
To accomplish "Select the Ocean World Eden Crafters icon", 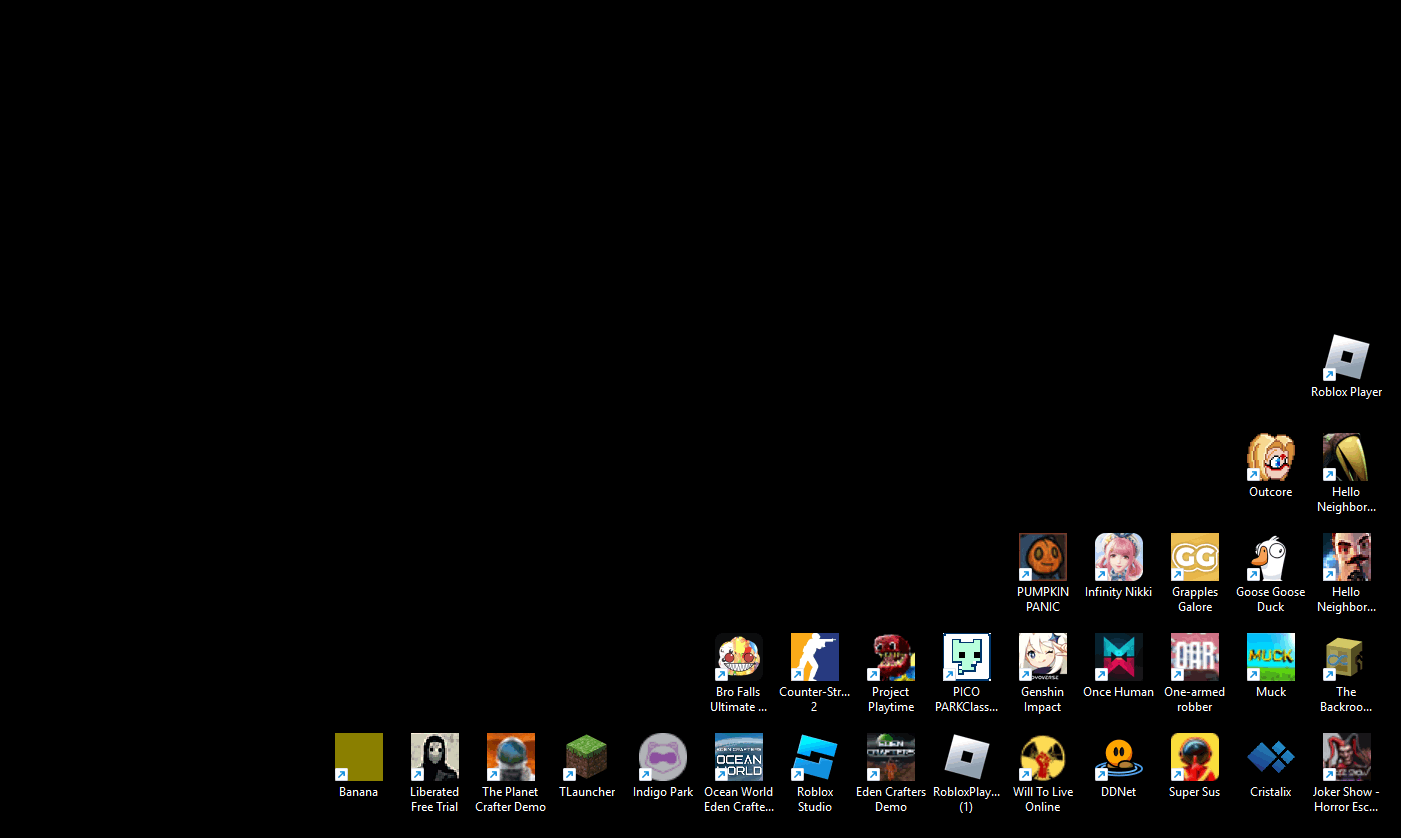I will point(738,757).
